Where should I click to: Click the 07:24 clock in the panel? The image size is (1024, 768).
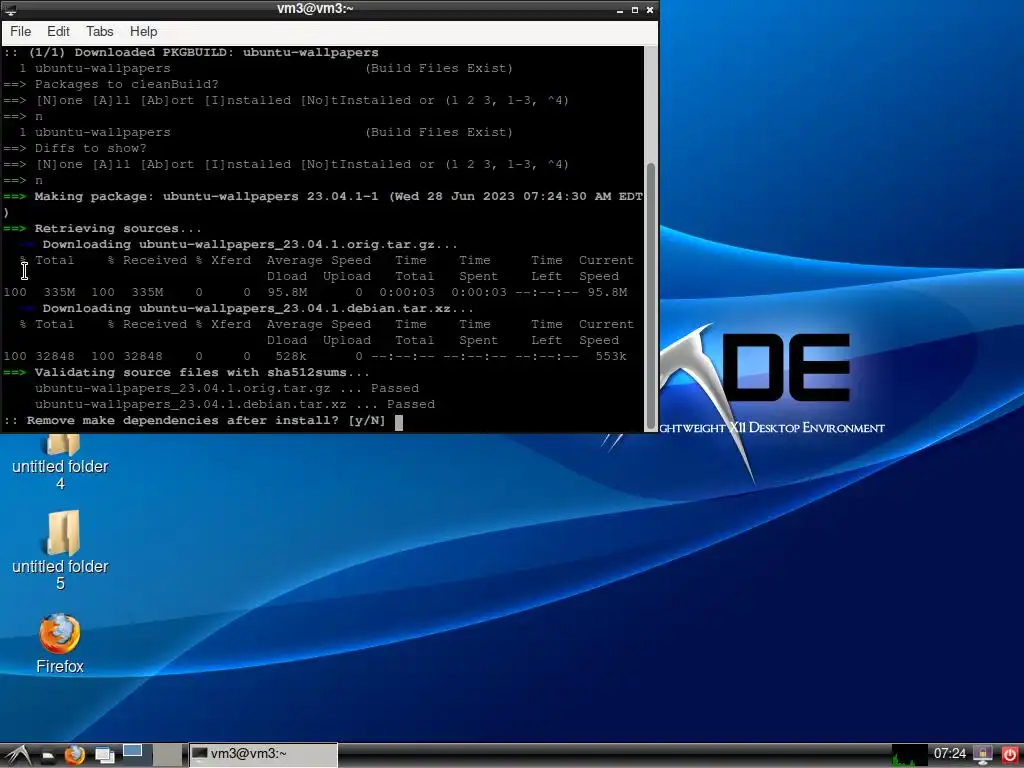click(950, 754)
